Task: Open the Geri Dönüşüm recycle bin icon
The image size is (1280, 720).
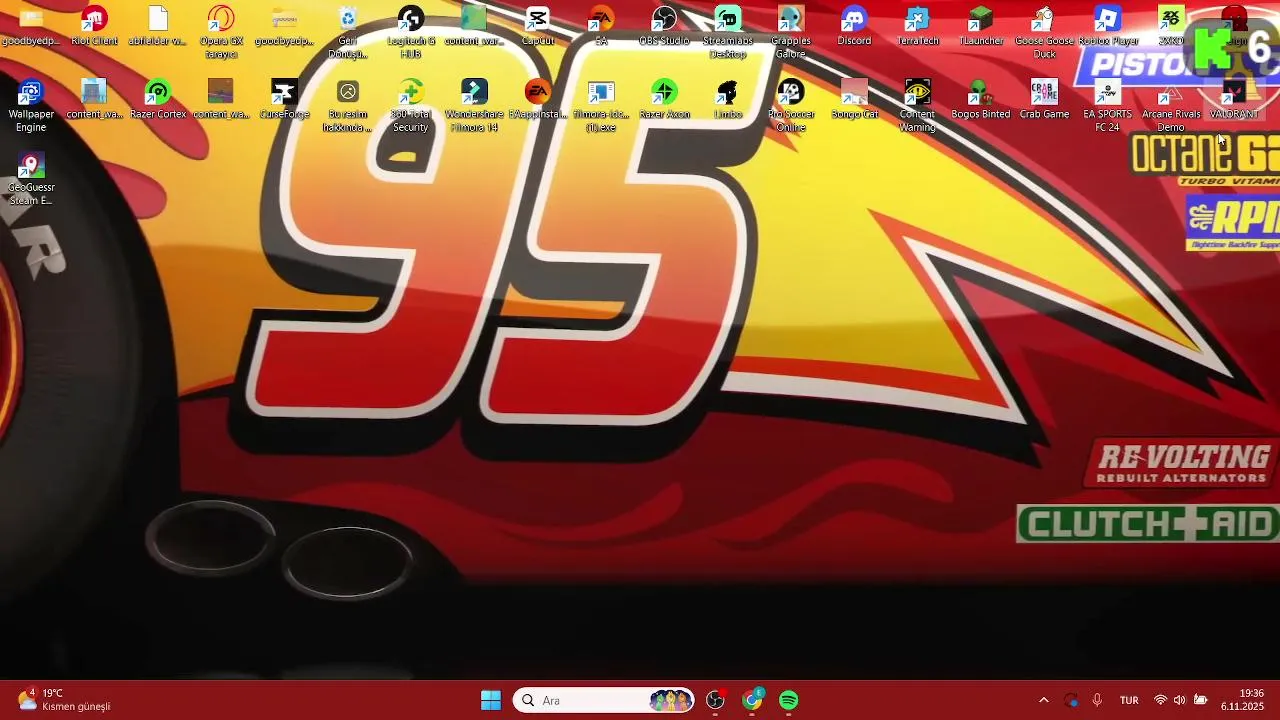Action: pos(348,33)
